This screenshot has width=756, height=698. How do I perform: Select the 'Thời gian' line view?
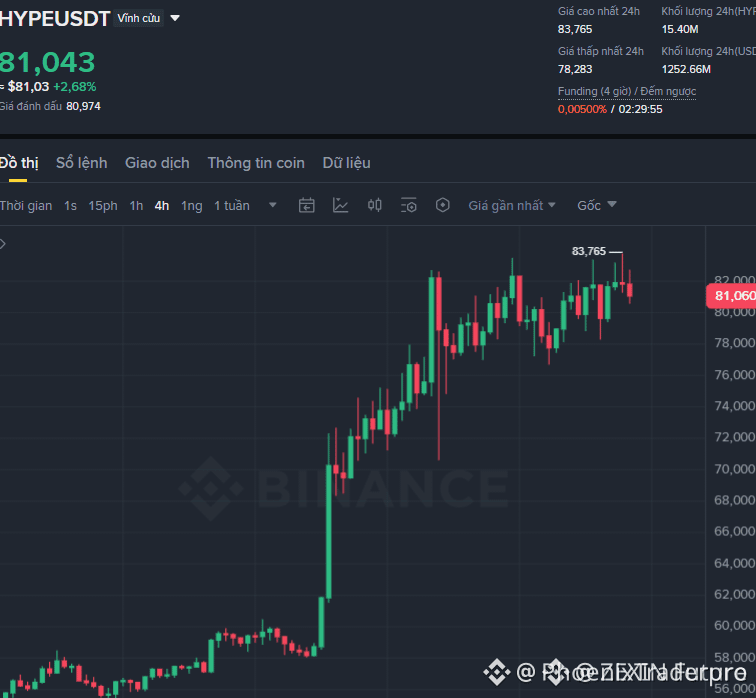[x=26, y=206]
